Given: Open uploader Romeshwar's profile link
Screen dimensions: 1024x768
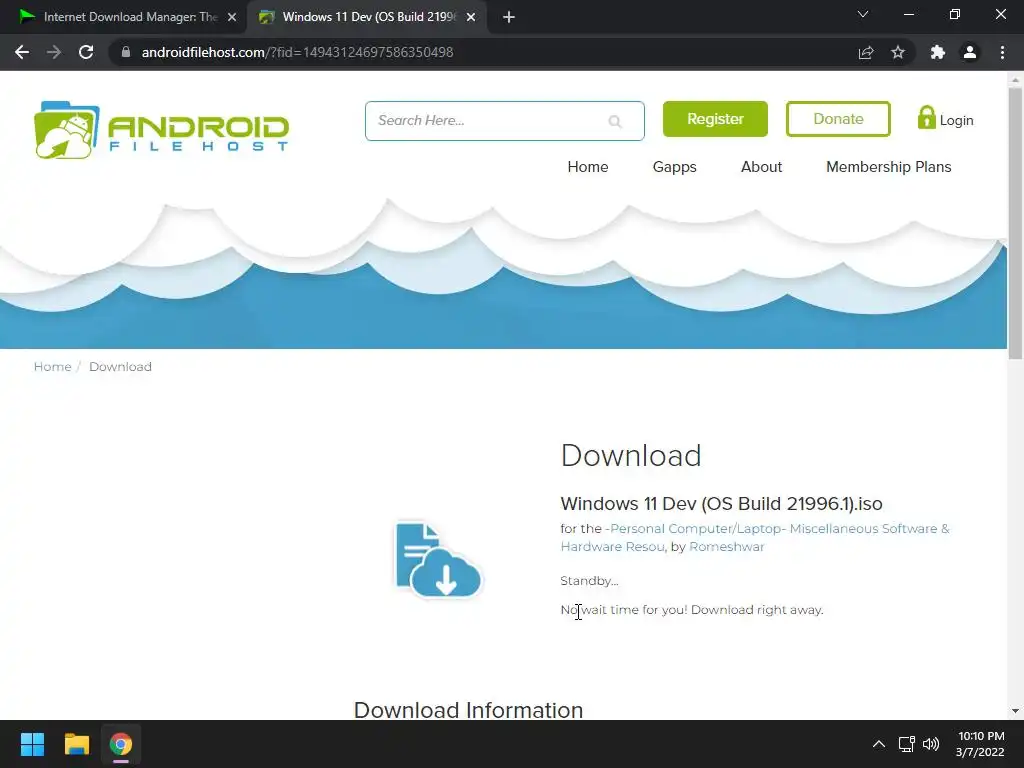Looking at the screenshot, I should tap(726, 547).
